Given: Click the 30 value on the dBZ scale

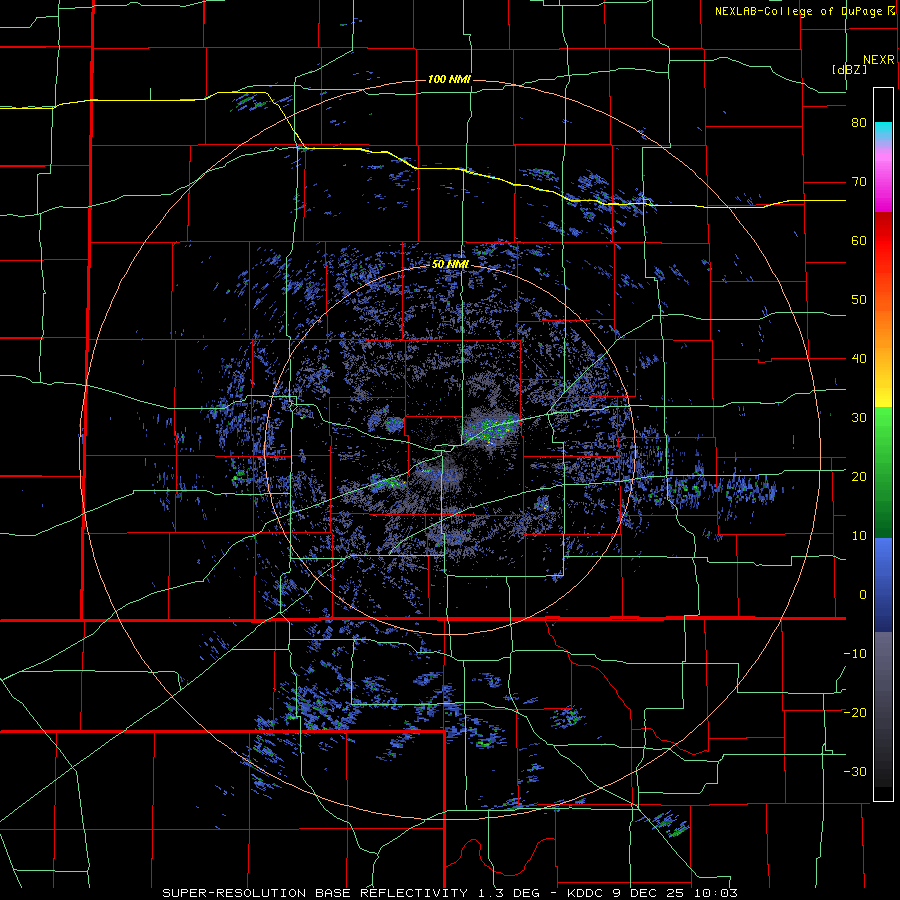Looking at the screenshot, I should 859,417.
